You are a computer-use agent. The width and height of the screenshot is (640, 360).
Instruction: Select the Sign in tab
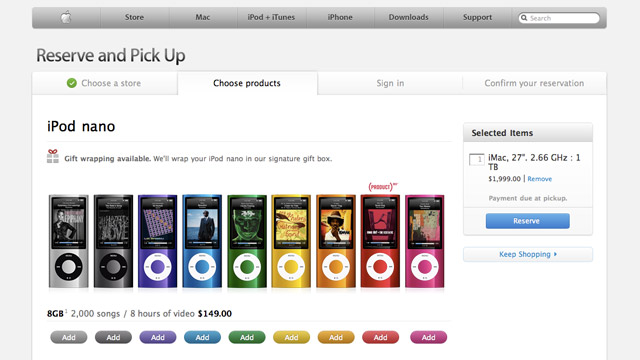[x=390, y=83]
